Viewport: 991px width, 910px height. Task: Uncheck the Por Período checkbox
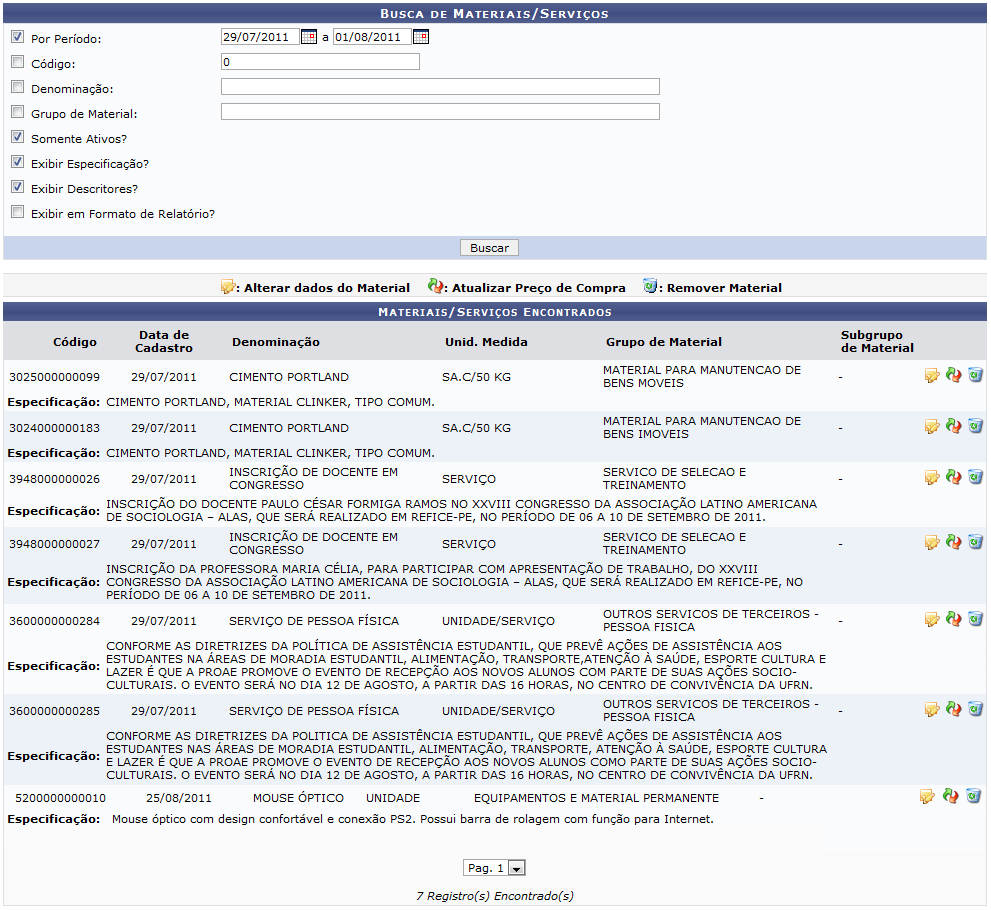(x=18, y=37)
